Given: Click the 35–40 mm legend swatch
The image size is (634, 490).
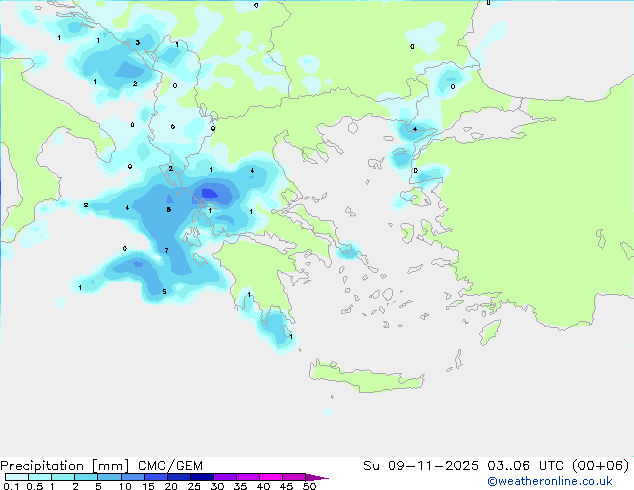Looking at the screenshot, I should [x=248, y=477].
